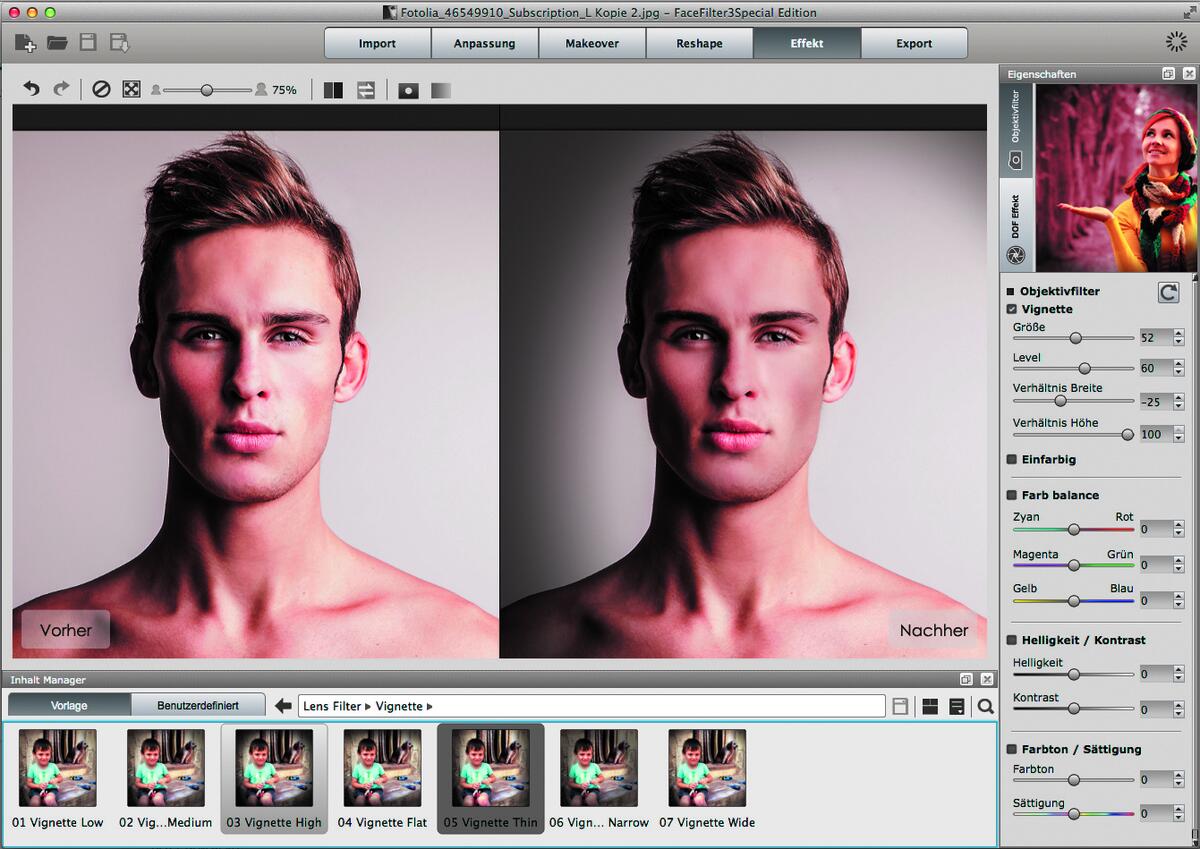The width and height of the screenshot is (1200, 849).
Task: Open the search icon in Inhalt Manager
Action: pyautogui.click(x=984, y=706)
